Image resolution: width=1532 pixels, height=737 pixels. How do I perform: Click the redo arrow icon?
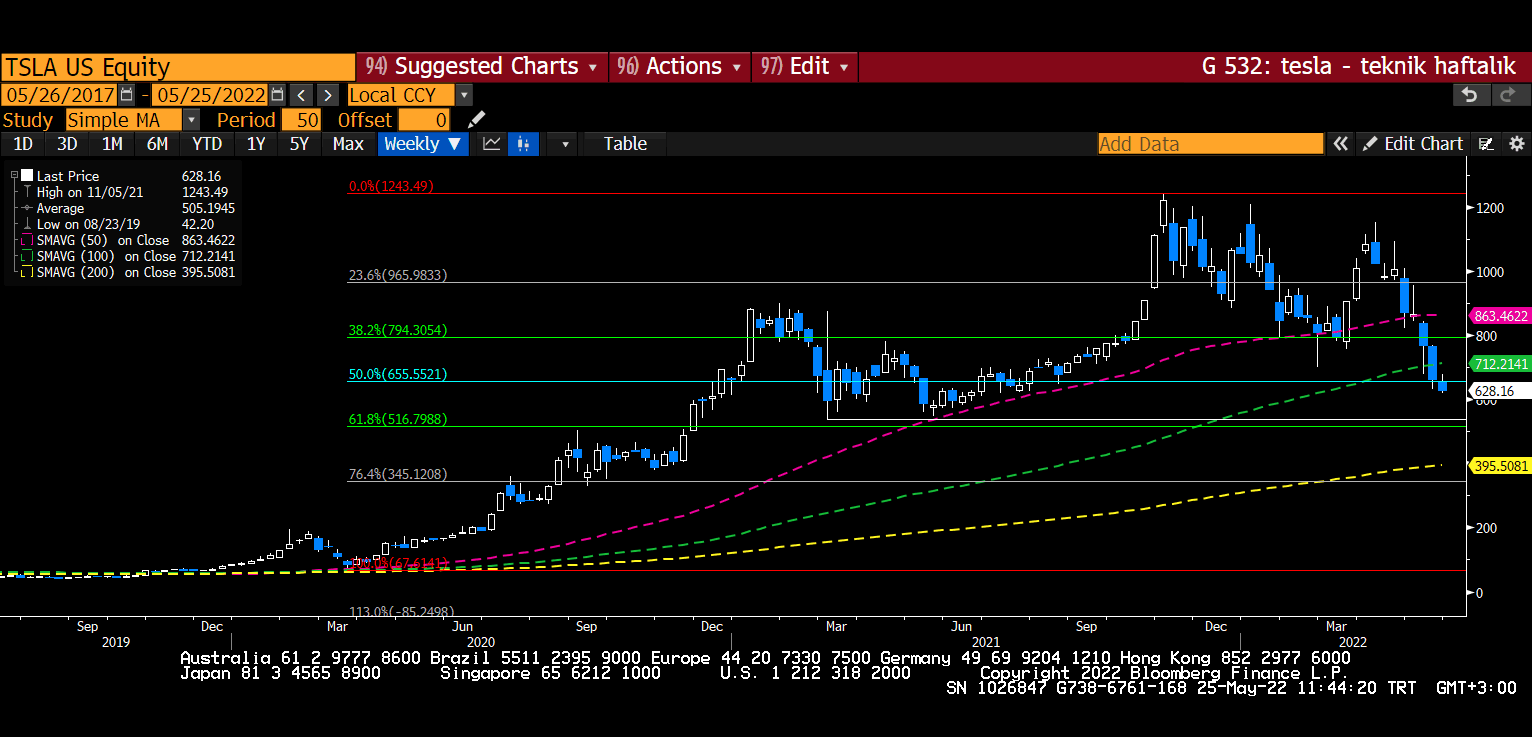tap(1510, 94)
